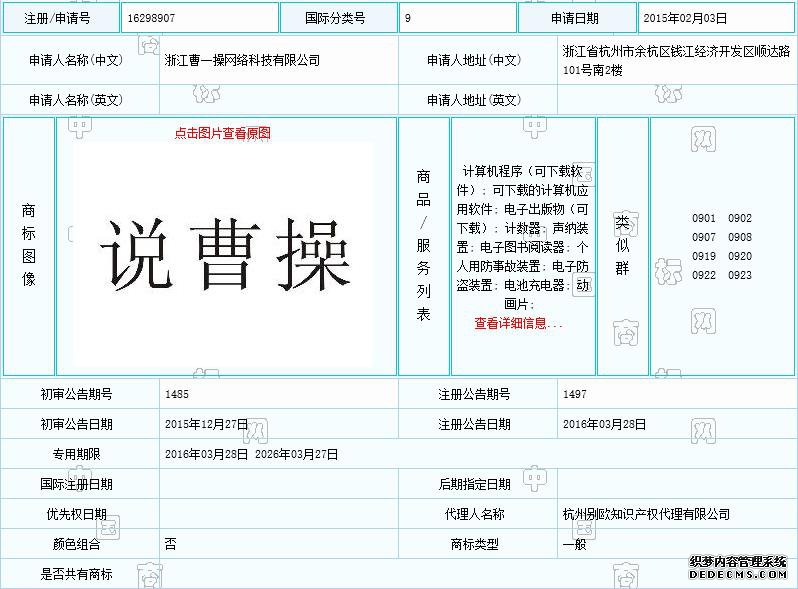Screen dimensions: 798x589
Task: Select agent name 杭州别欧知识产权代理有限公司
Action: [x=646, y=514]
